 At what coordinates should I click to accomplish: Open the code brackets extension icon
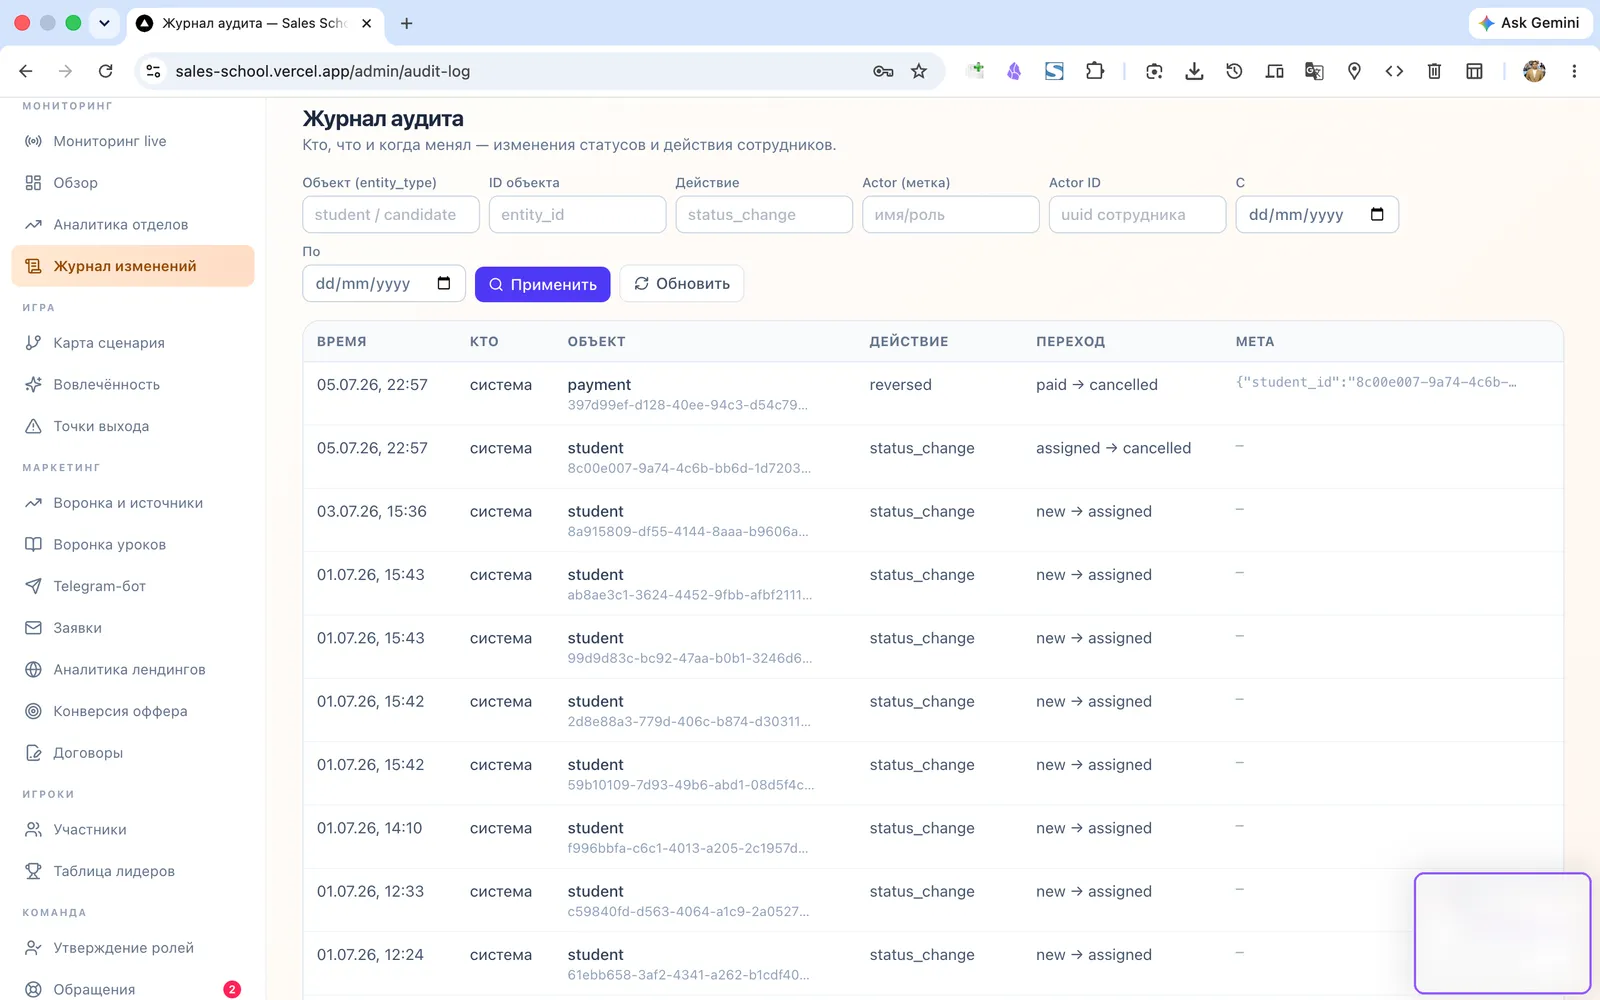1394,71
